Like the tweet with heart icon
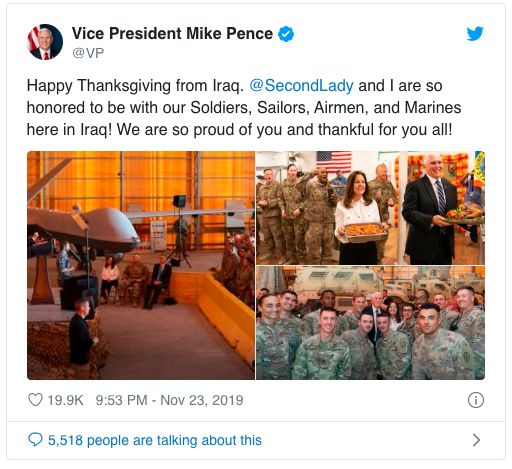Image resolution: width=512 pixels, height=469 pixels. pyautogui.click(x=35, y=400)
